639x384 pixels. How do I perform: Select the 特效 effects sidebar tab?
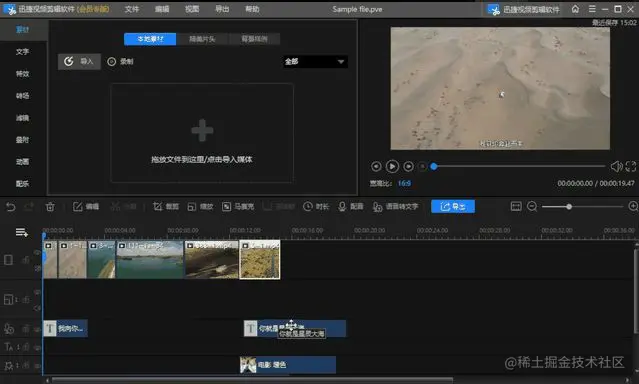[23, 74]
